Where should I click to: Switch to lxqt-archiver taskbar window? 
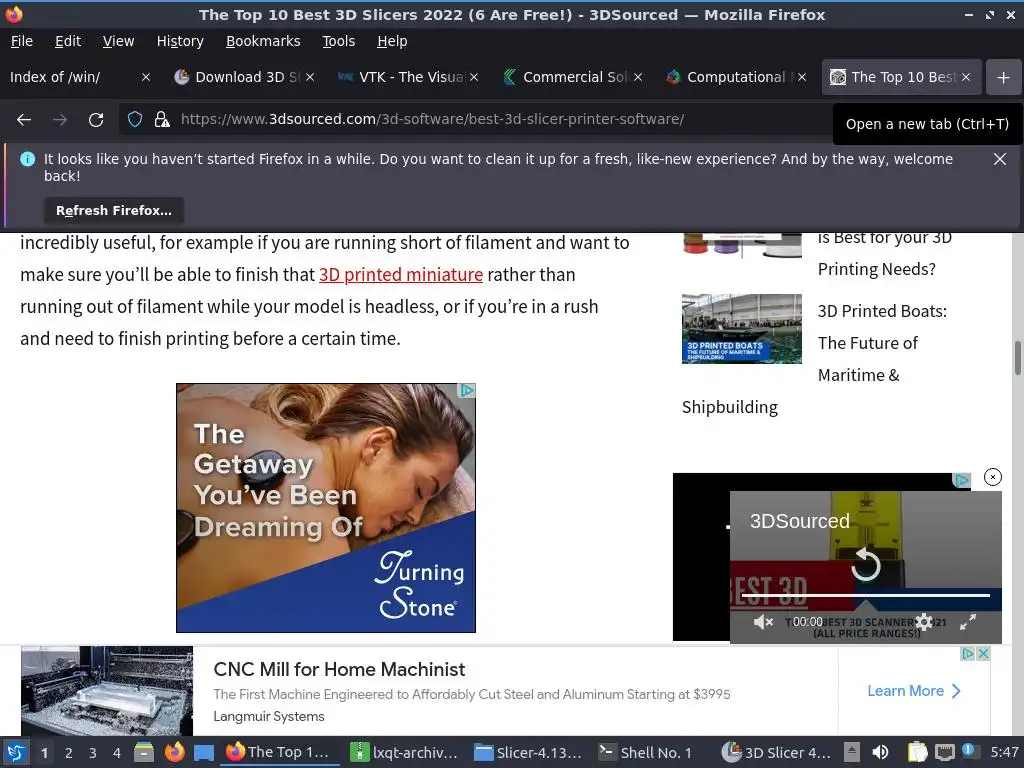pos(404,752)
